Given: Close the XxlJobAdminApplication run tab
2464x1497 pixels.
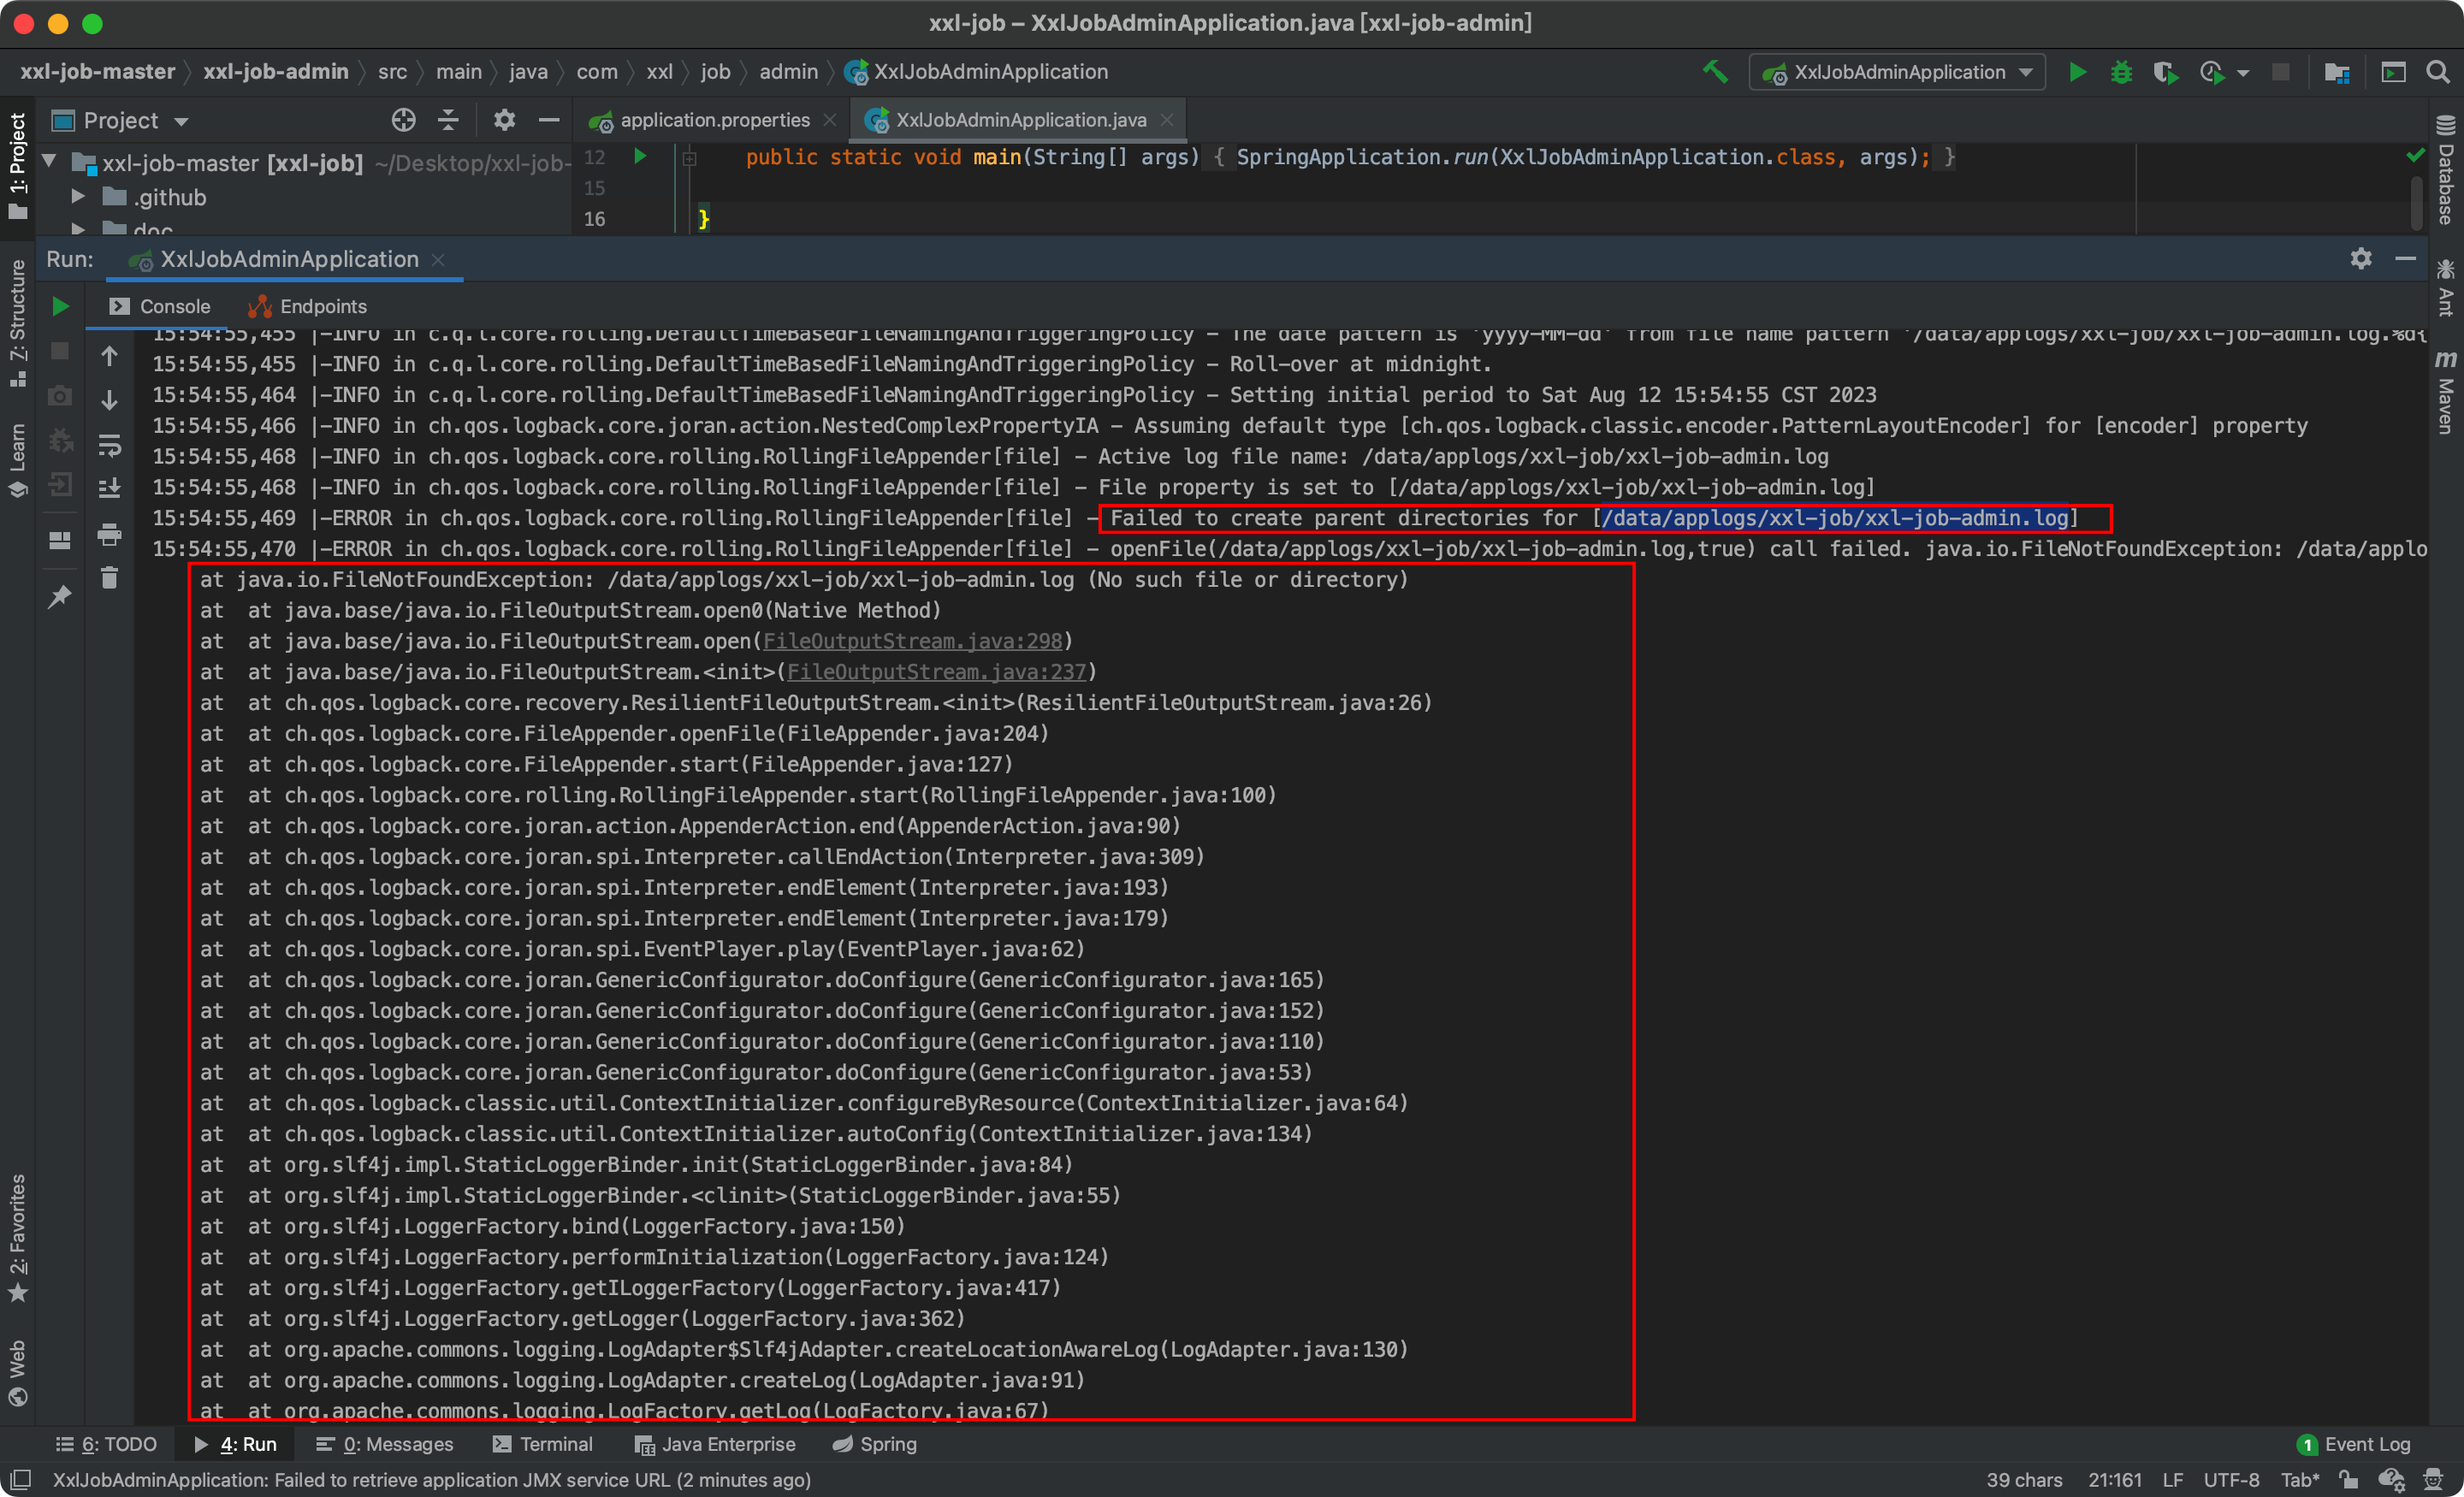Looking at the screenshot, I should click(x=437, y=260).
